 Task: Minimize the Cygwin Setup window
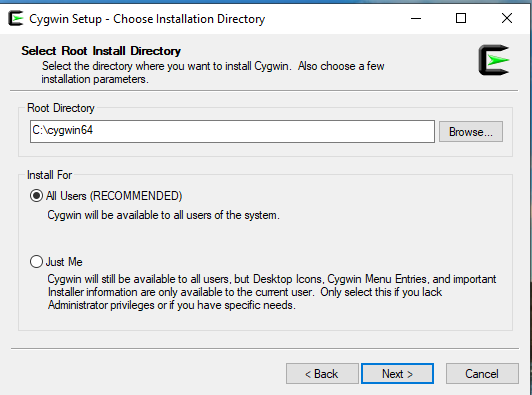click(x=416, y=18)
